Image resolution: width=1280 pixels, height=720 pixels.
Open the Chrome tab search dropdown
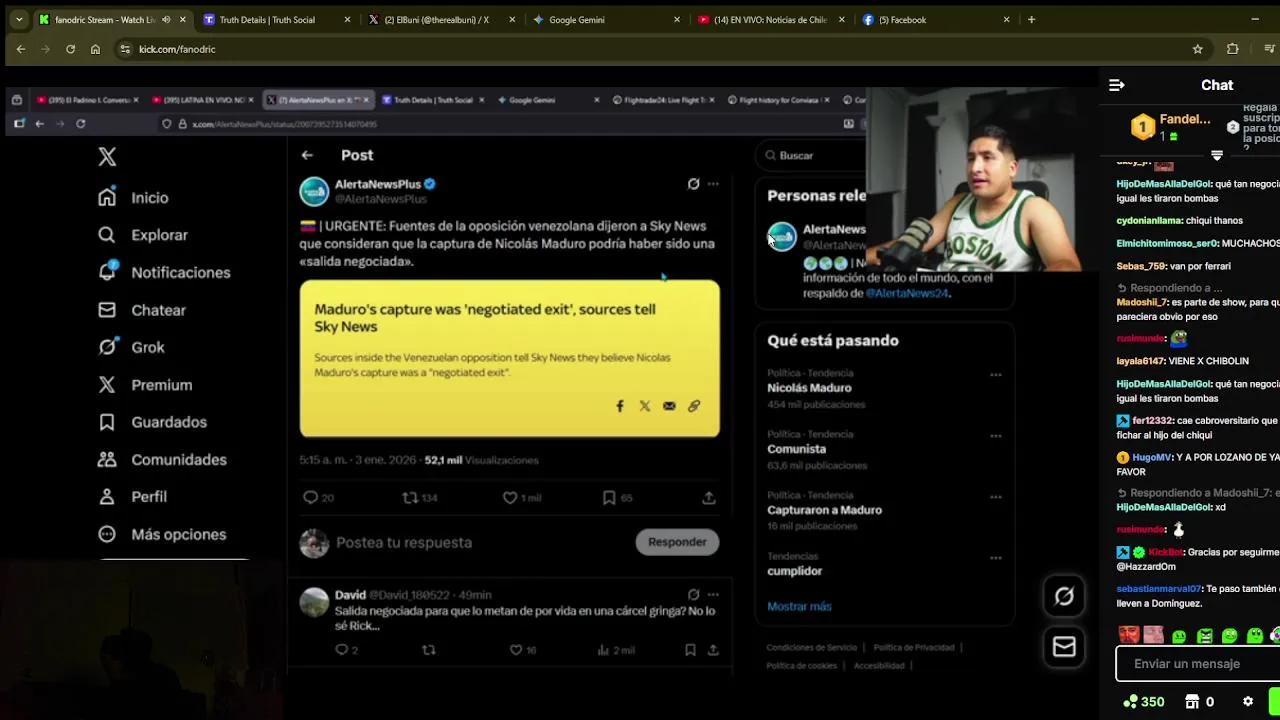[18, 19]
